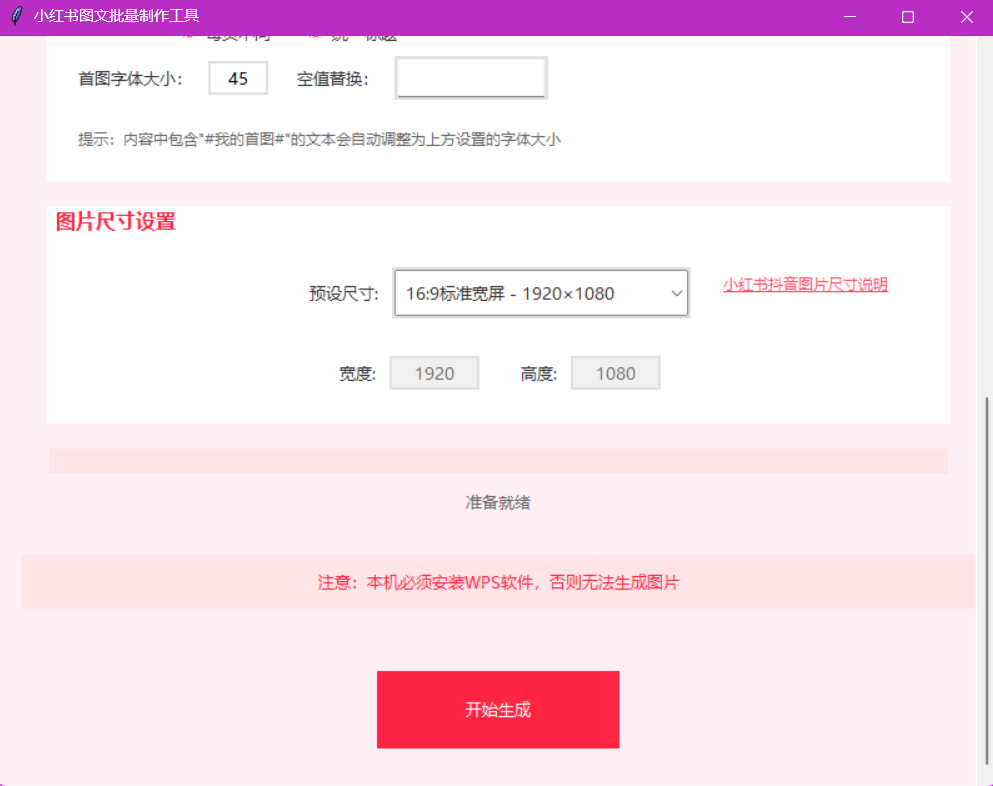The height and width of the screenshot is (786, 993).
Task: Click the 准备就绪 status text
Action: [x=498, y=502]
